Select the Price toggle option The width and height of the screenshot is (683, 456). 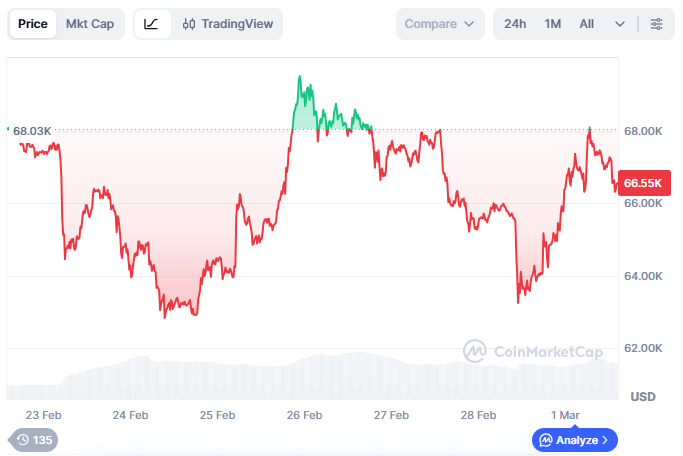pos(33,24)
